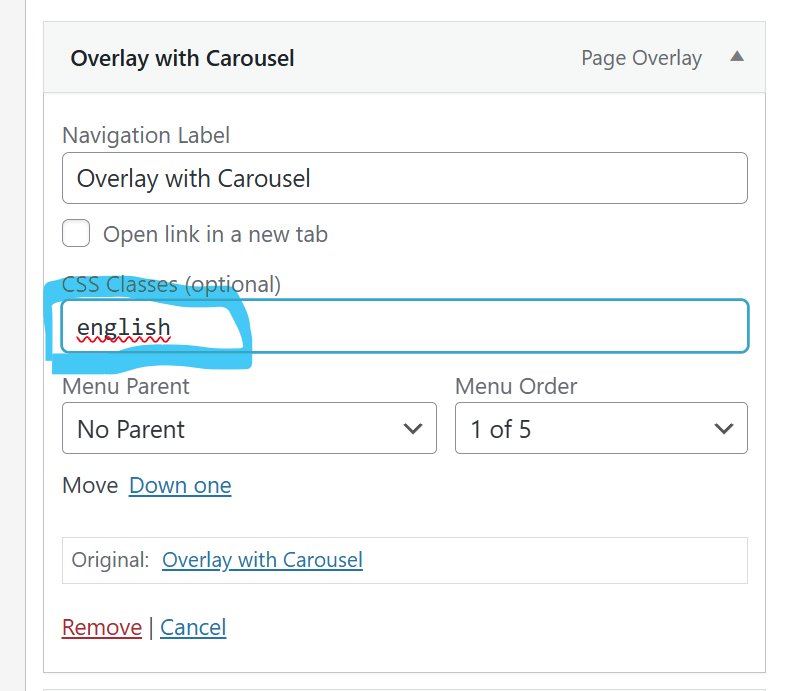The image size is (810, 691).
Task: Collapse the Overlay with Carousel menu item arrow
Action: [x=737, y=58]
